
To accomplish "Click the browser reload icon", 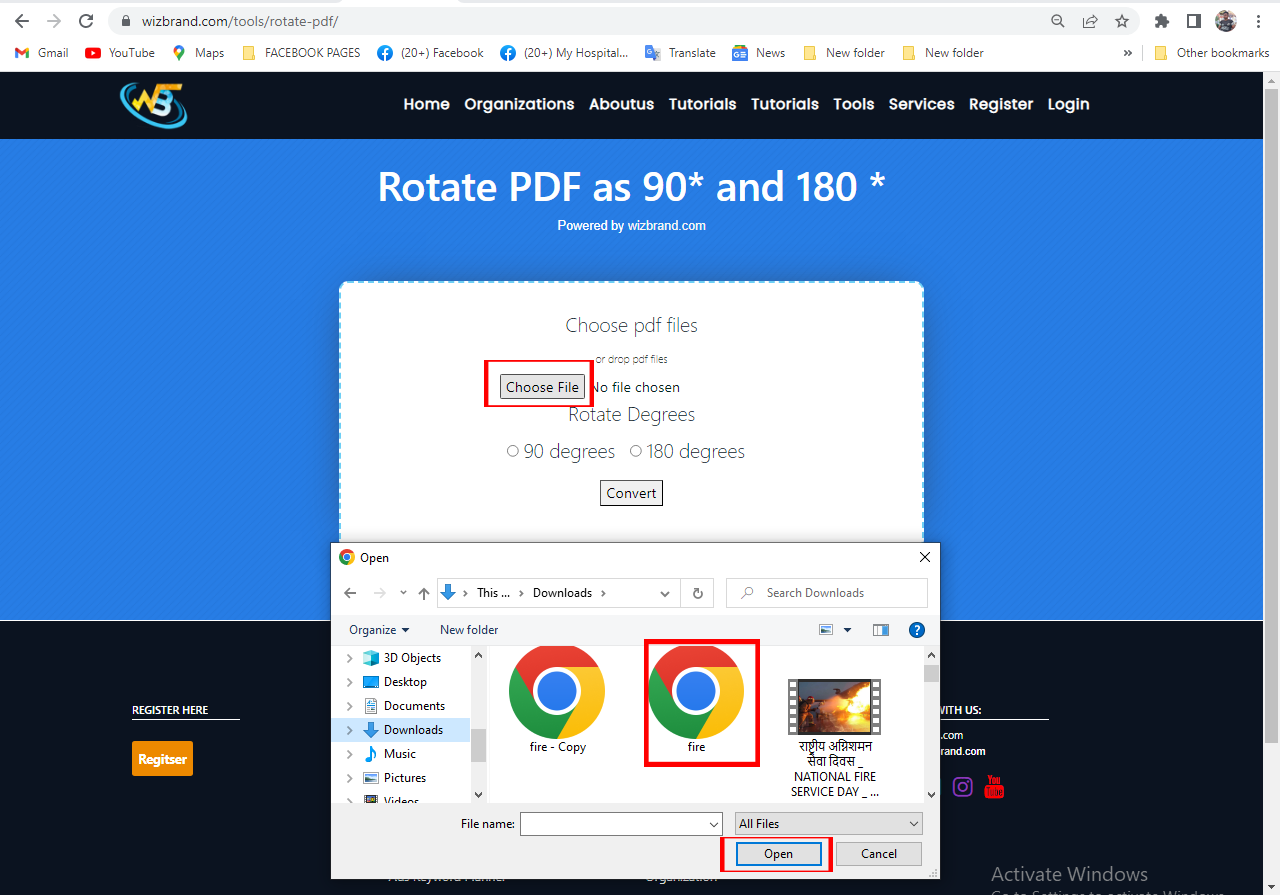I will click(86, 21).
